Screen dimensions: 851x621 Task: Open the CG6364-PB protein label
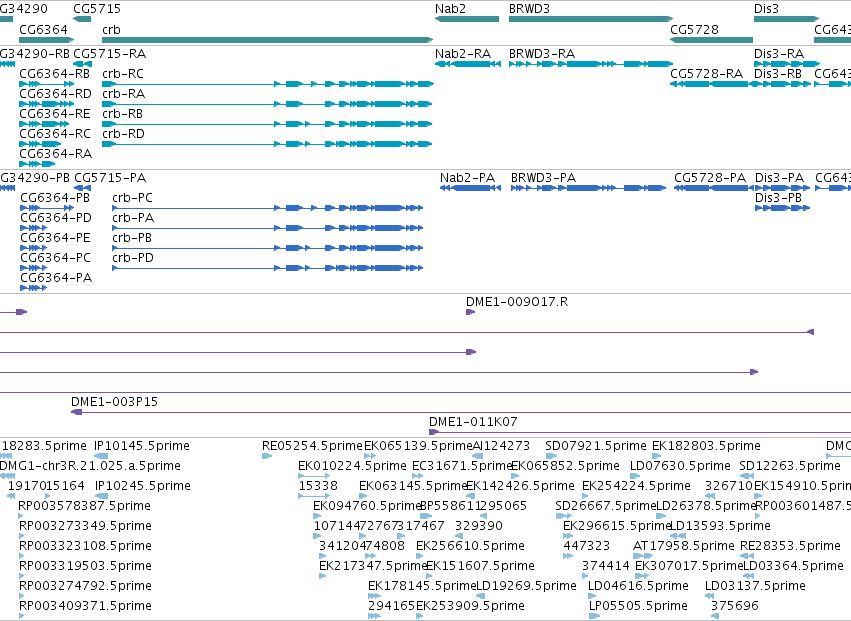click(55, 198)
